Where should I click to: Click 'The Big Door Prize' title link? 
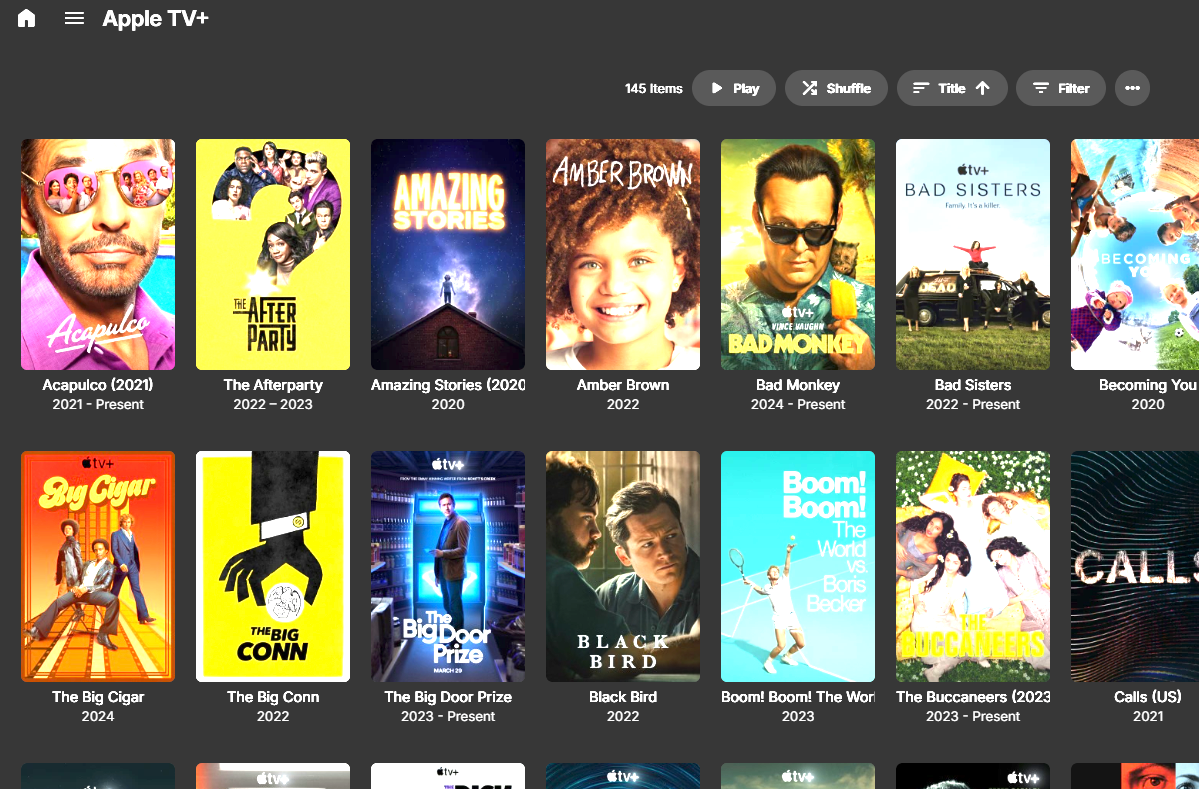(x=448, y=697)
